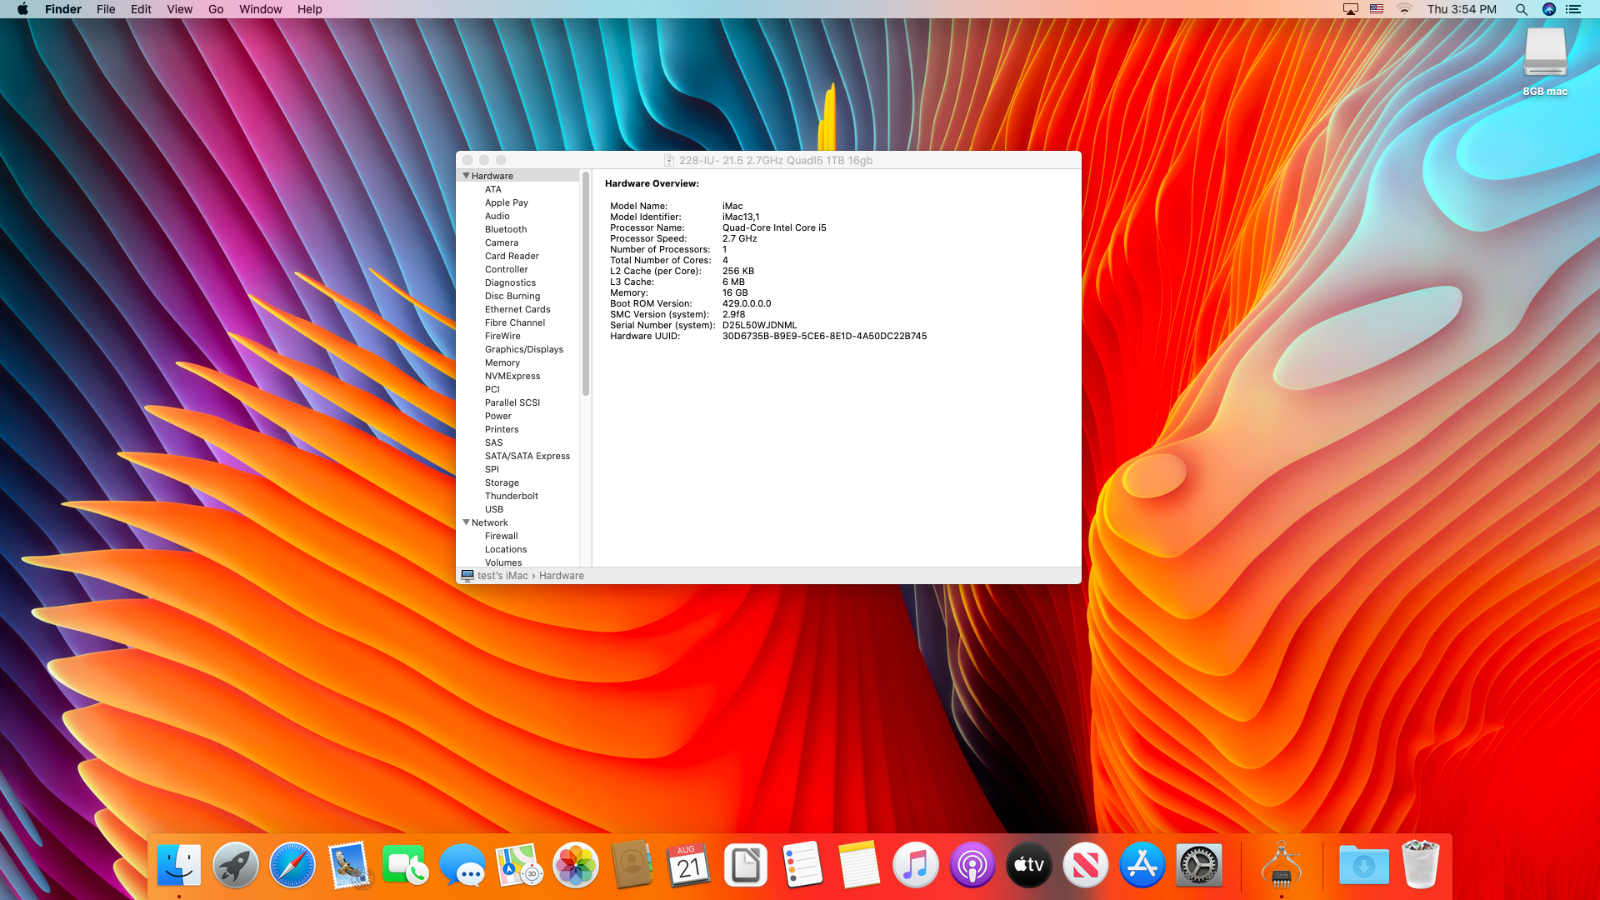Open the Edit menu
The image size is (1600, 900).
[x=141, y=9]
